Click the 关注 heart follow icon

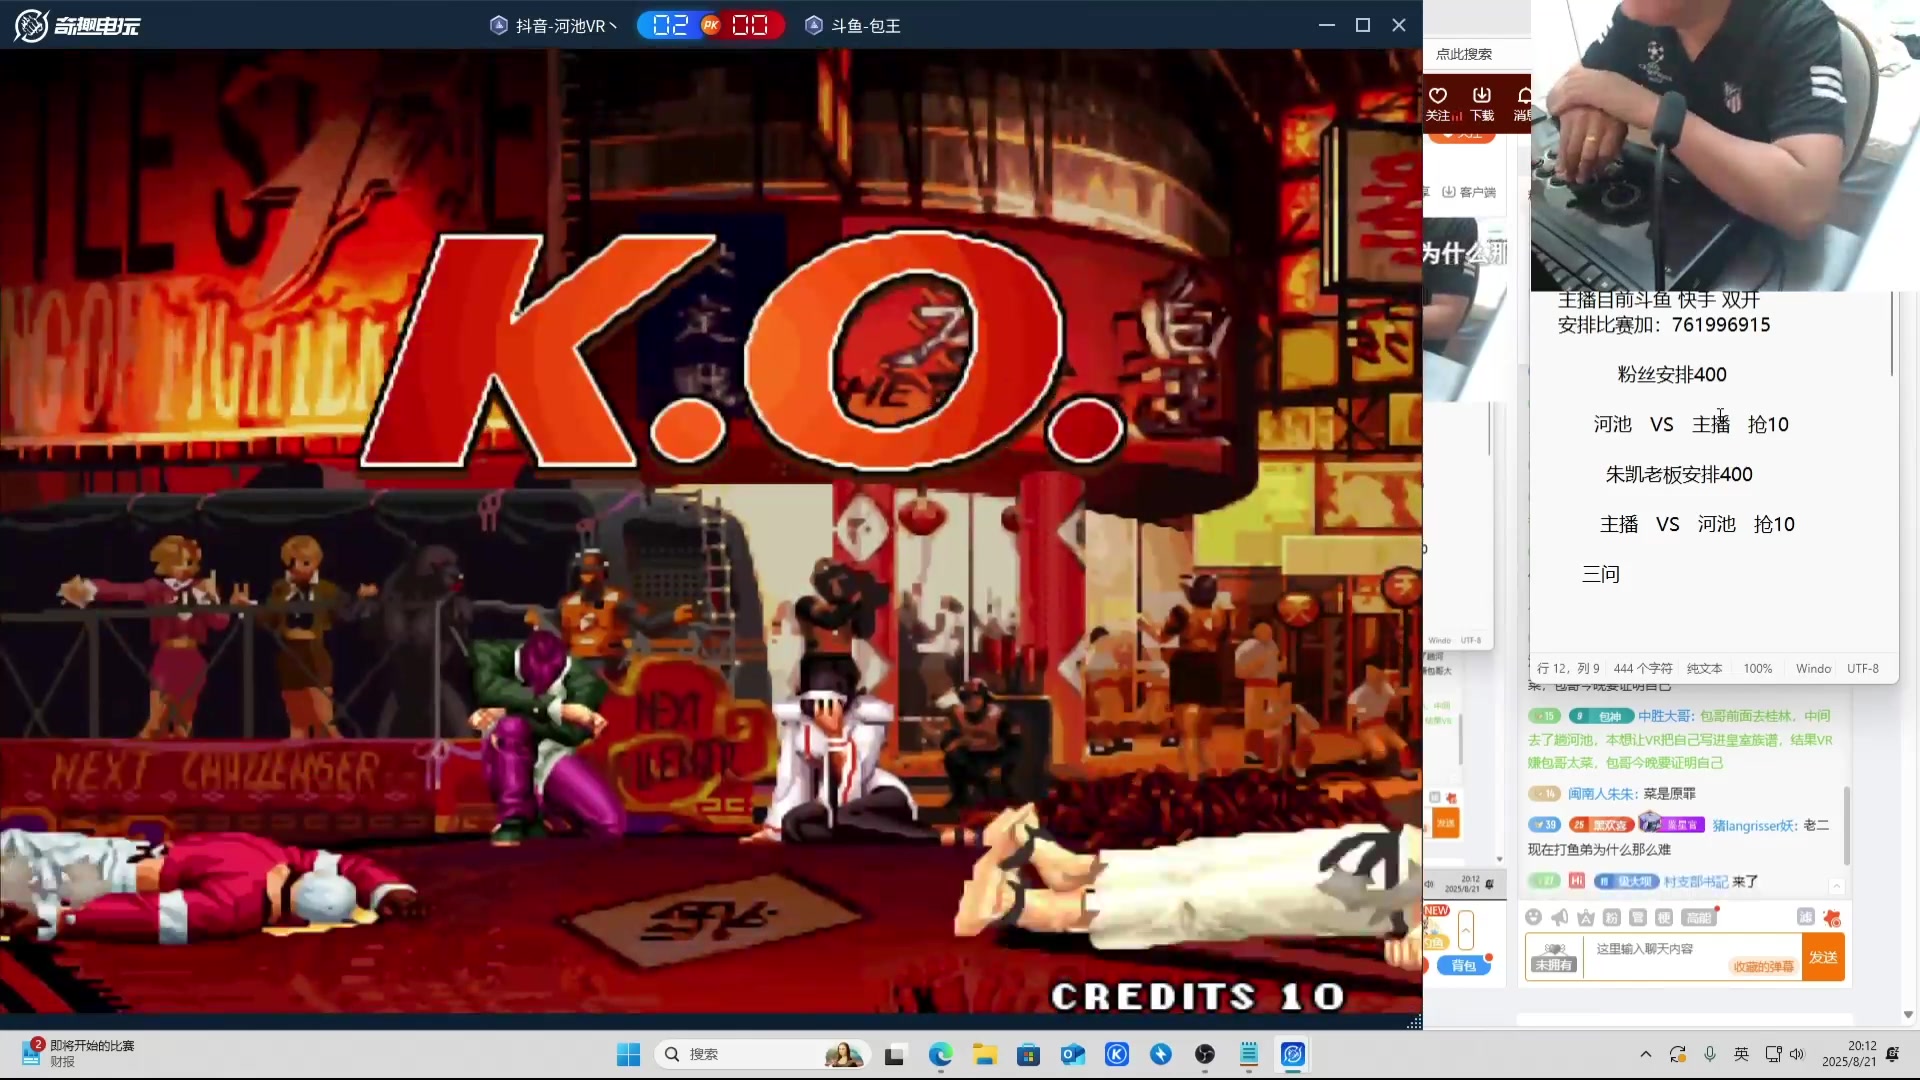point(1438,103)
